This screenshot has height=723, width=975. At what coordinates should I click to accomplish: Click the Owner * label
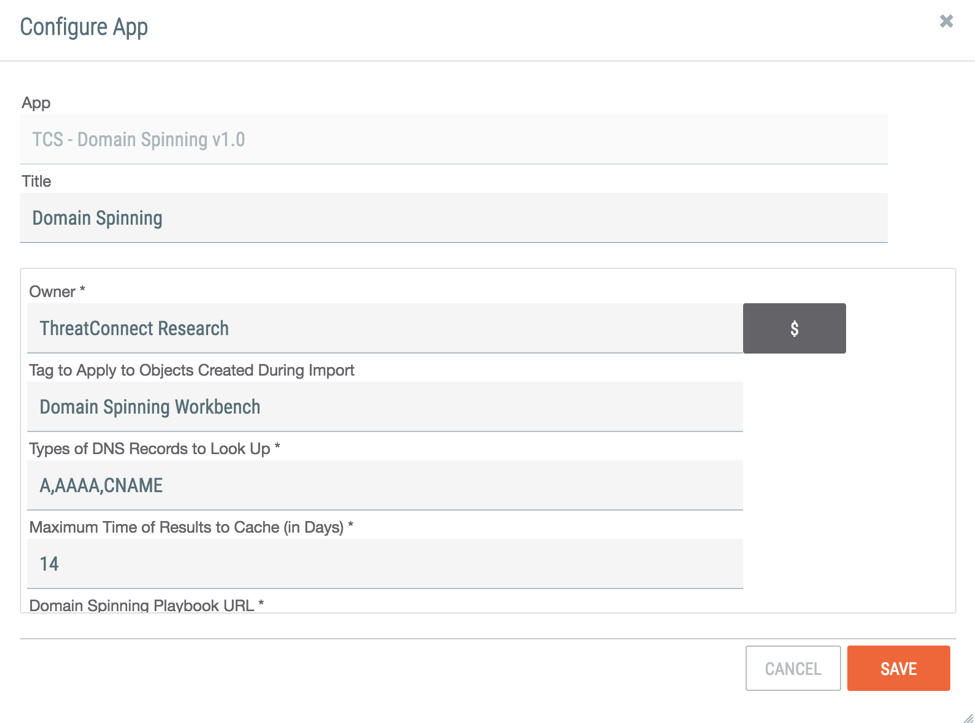coord(57,292)
